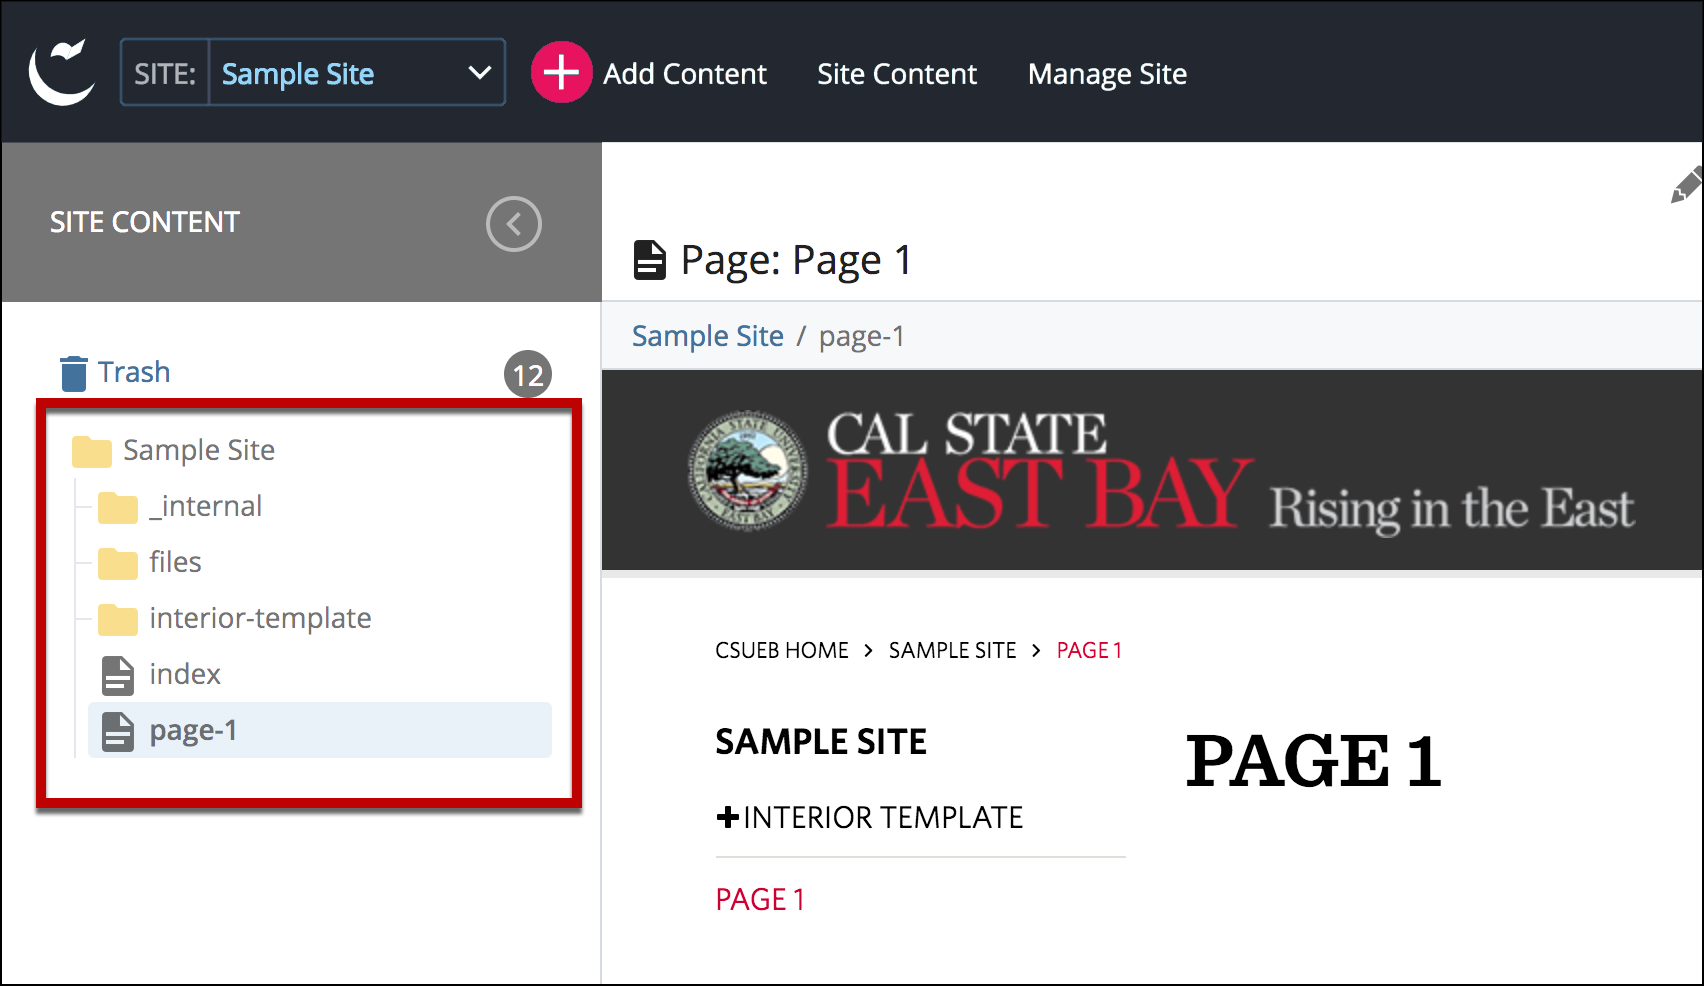Click the interior-template folder icon
This screenshot has height=986, width=1704.
tap(118, 620)
